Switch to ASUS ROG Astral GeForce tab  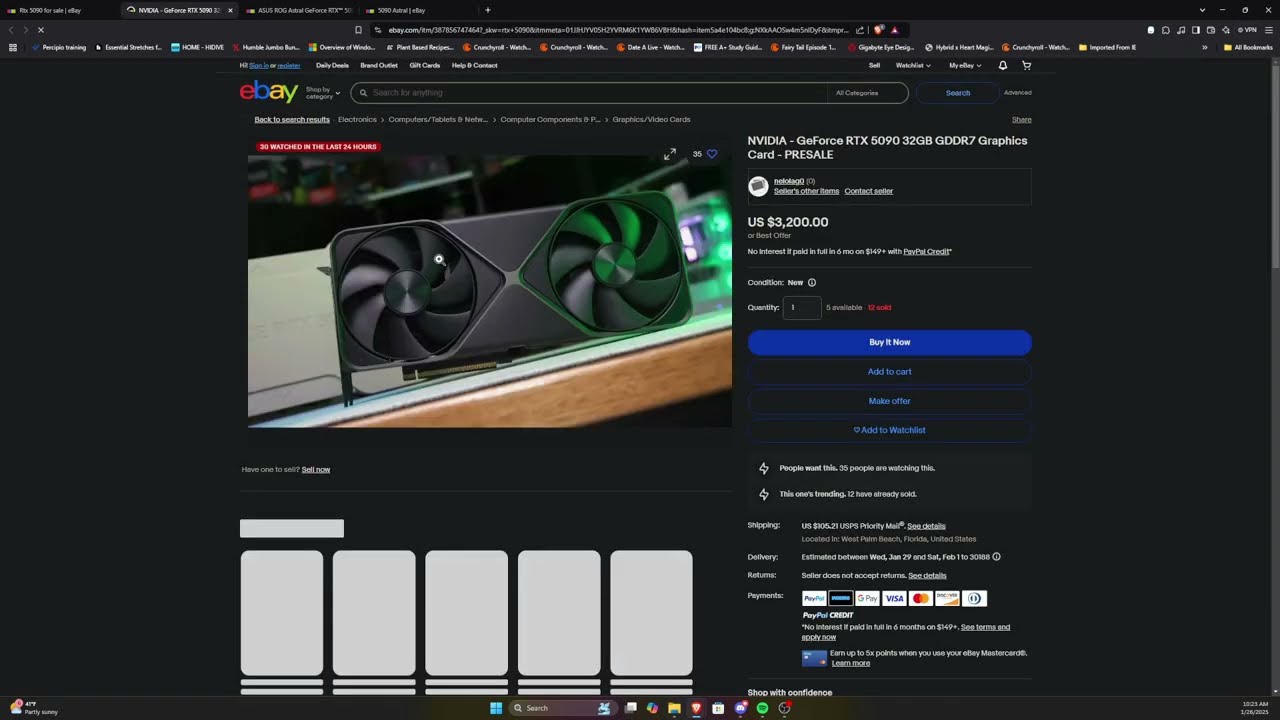pyautogui.click(x=298, y=10)
